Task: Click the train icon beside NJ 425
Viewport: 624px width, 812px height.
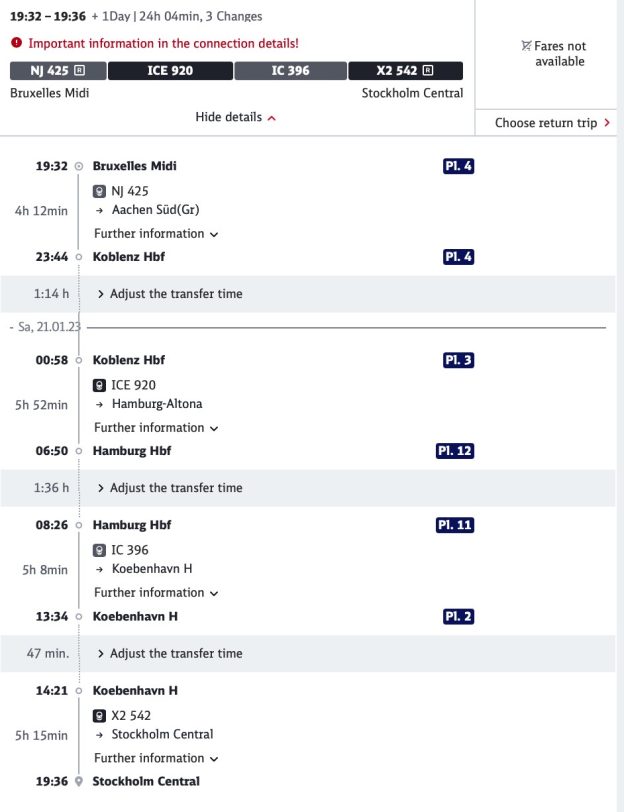Action: tap(99, 192)
